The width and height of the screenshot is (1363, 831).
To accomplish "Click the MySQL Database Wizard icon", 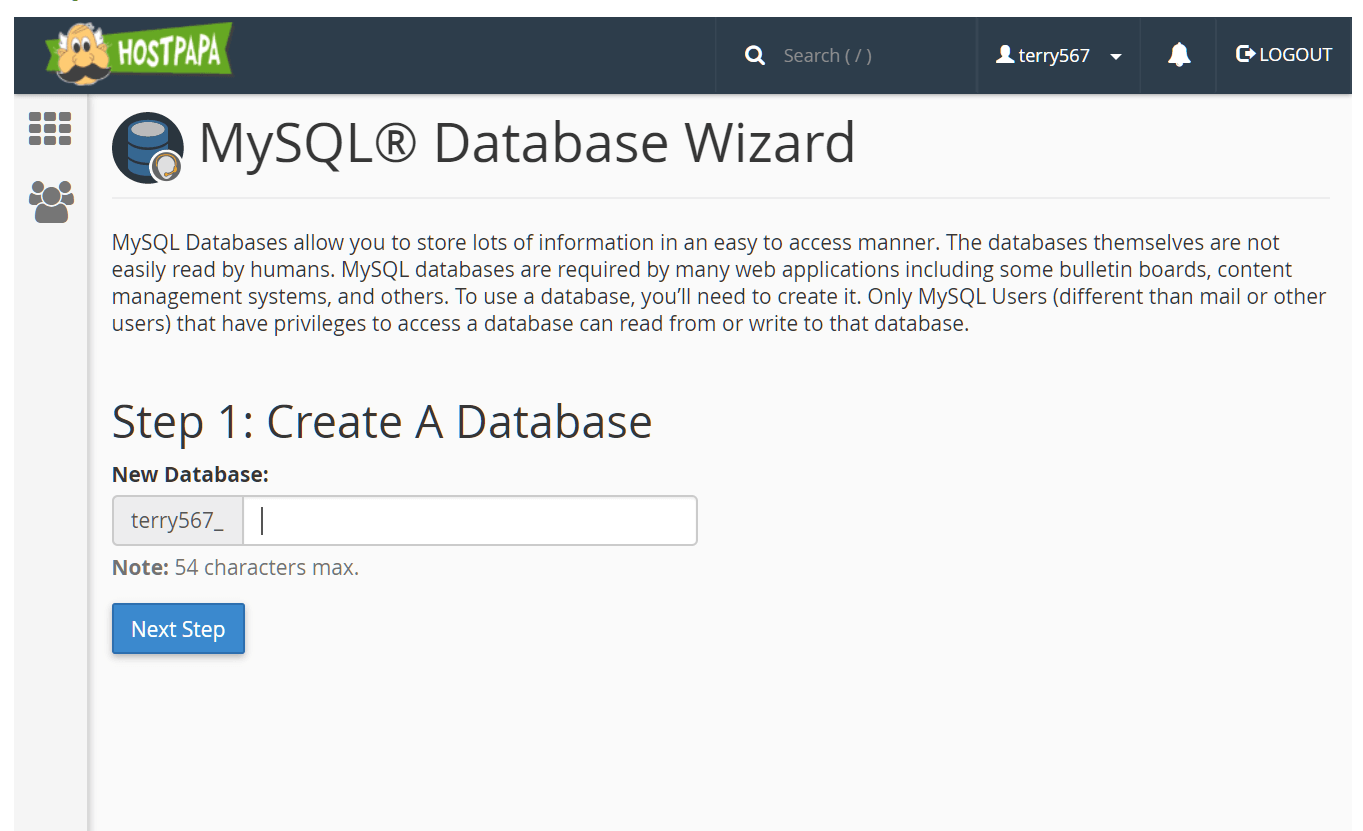I will click(x=148, y=148).
